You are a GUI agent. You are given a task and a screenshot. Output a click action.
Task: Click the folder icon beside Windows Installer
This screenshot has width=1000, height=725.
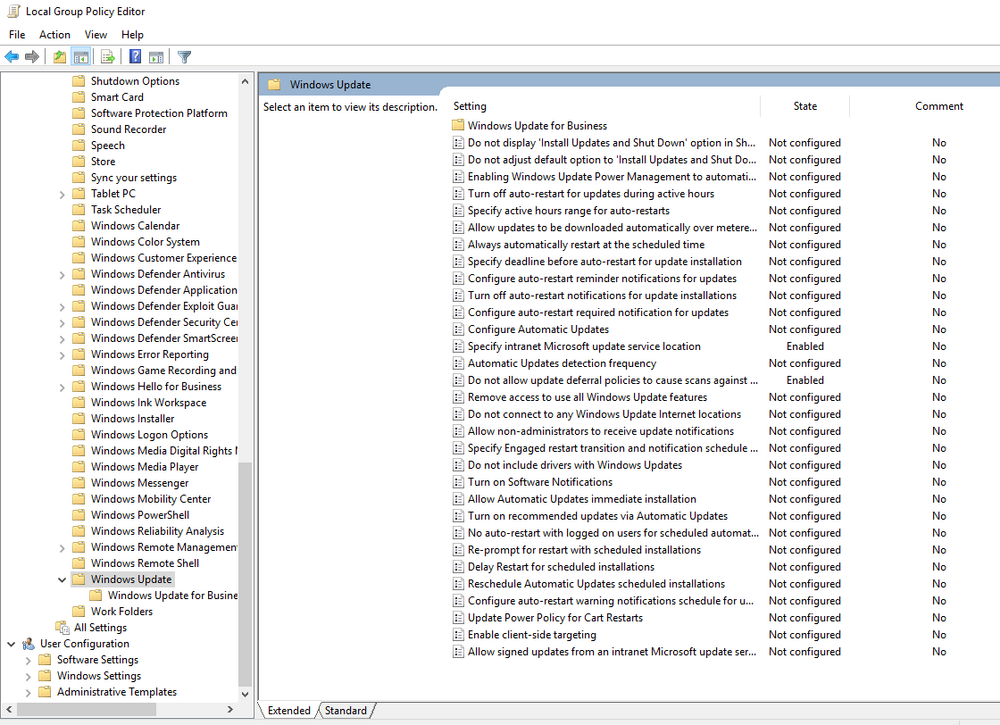(78, 418)
